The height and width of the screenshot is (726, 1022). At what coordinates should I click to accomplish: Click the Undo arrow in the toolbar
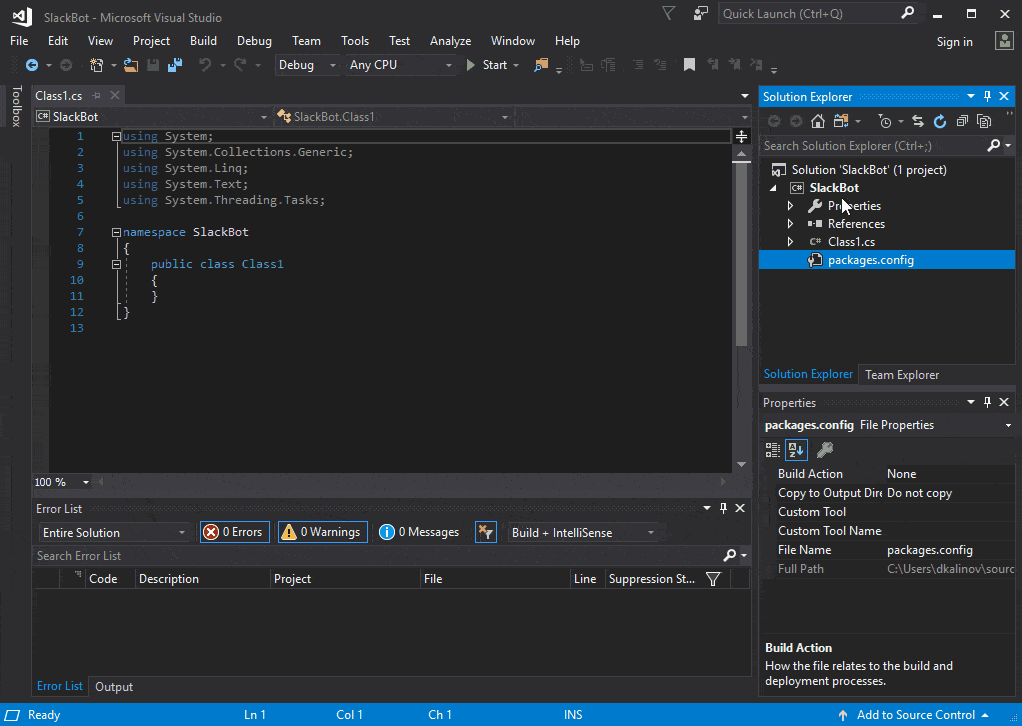205,65
